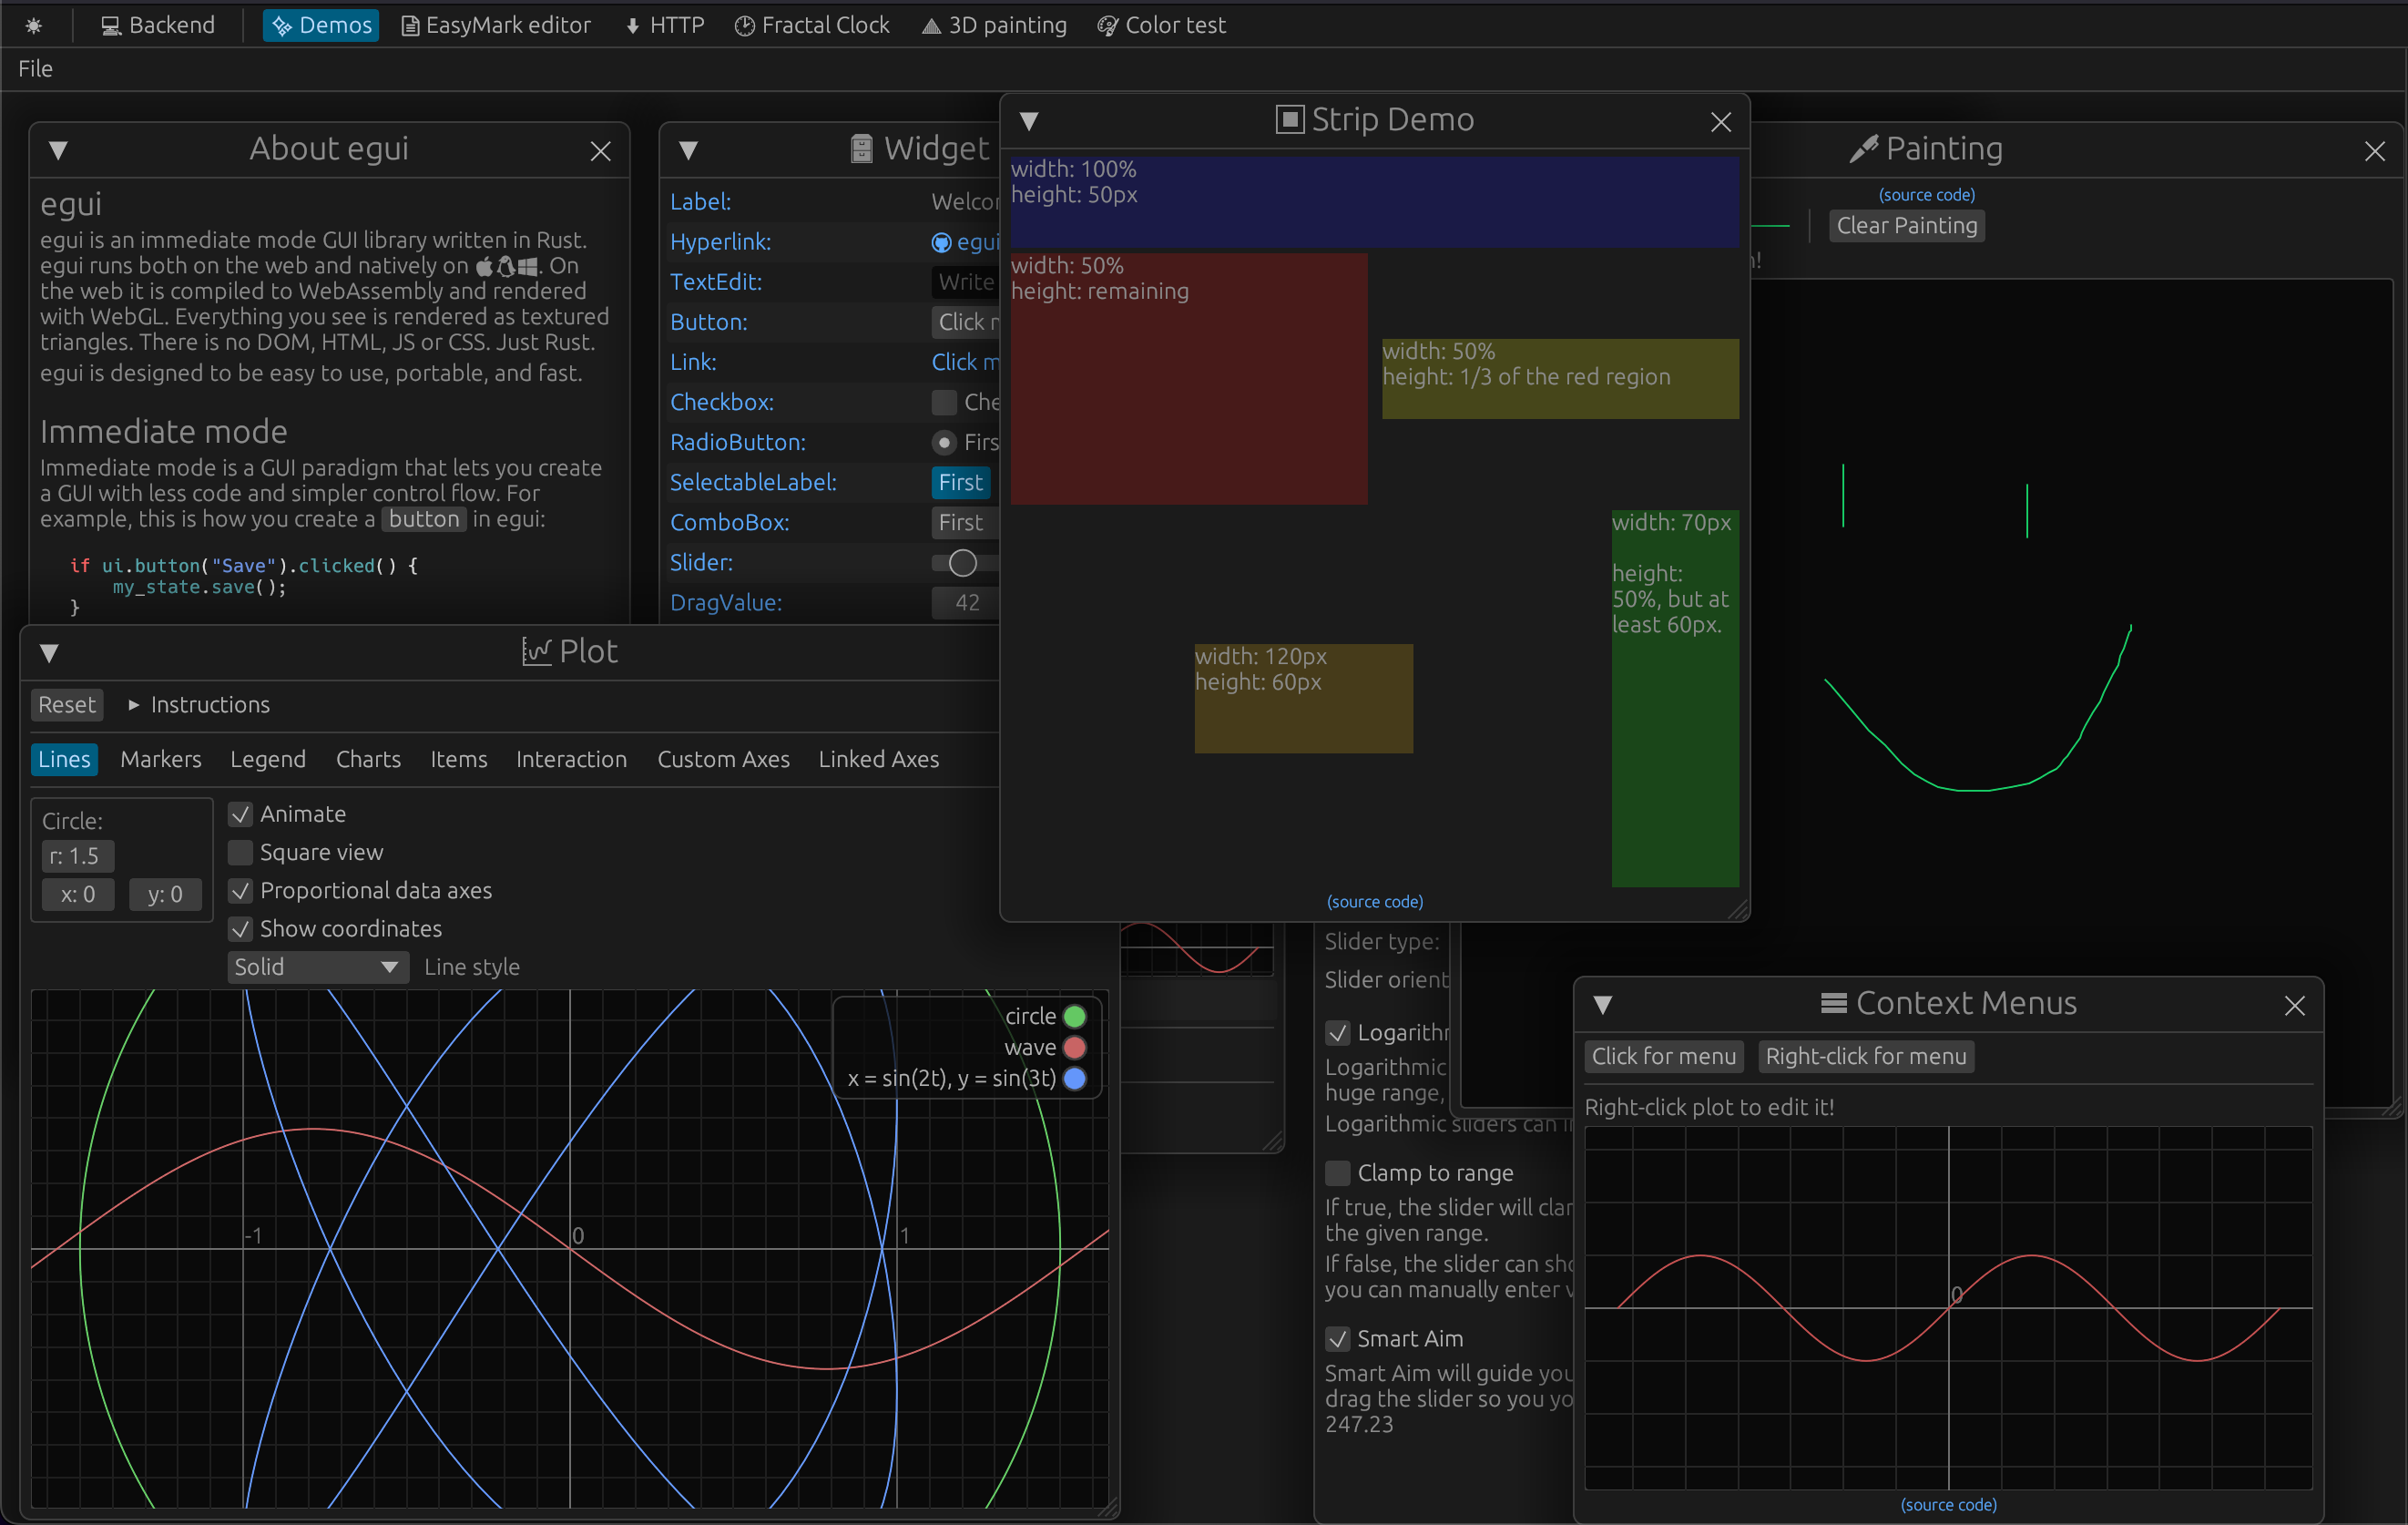Collapse the Strip Demo window

(x=1030, y=120)
